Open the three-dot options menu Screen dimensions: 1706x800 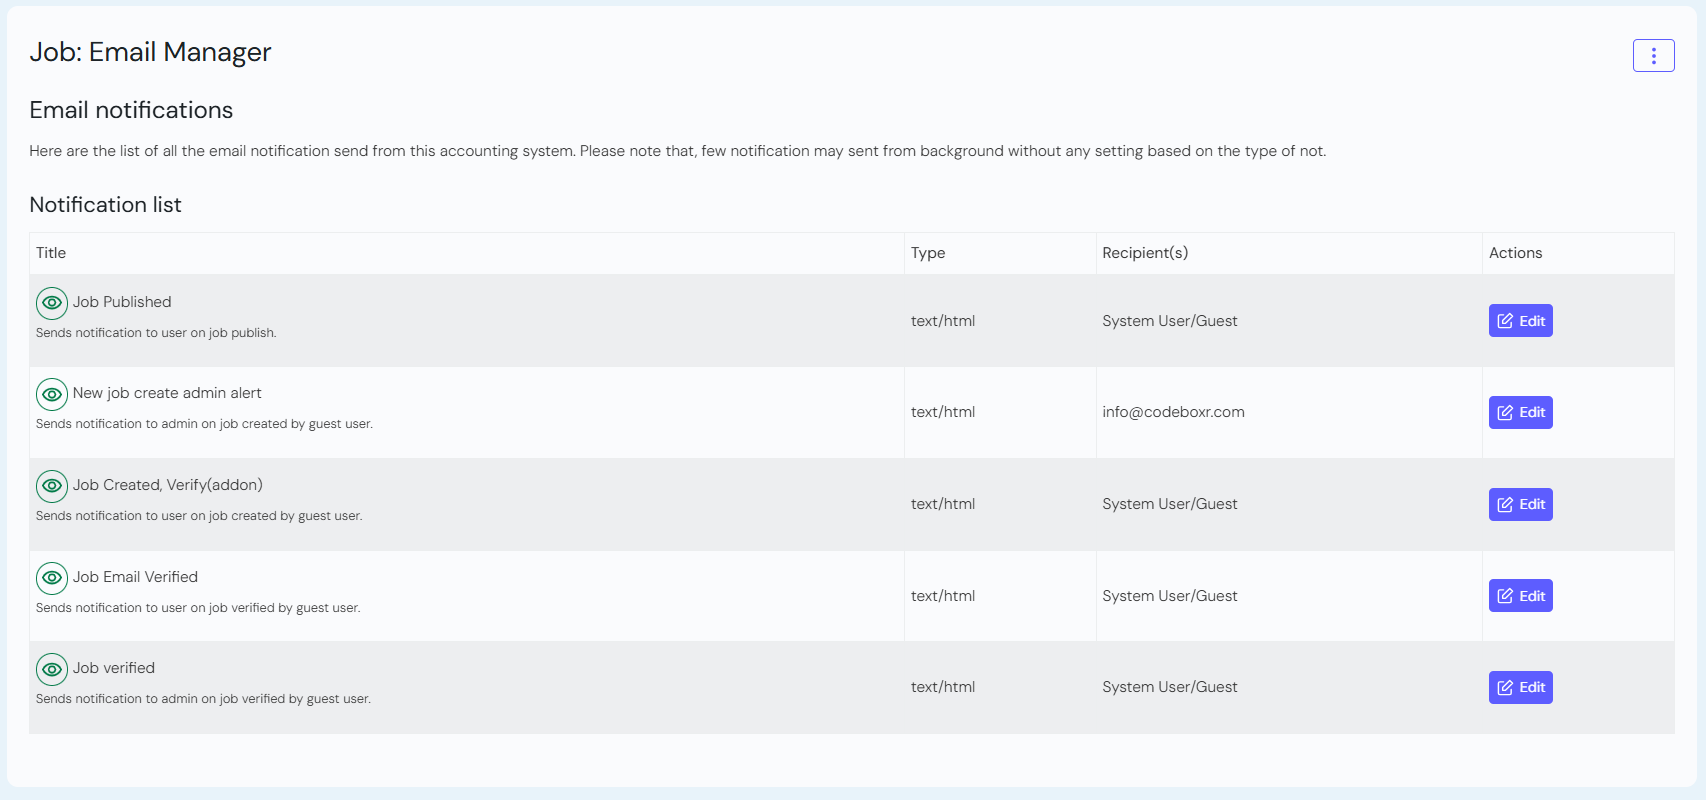(x=1653, y=56)
